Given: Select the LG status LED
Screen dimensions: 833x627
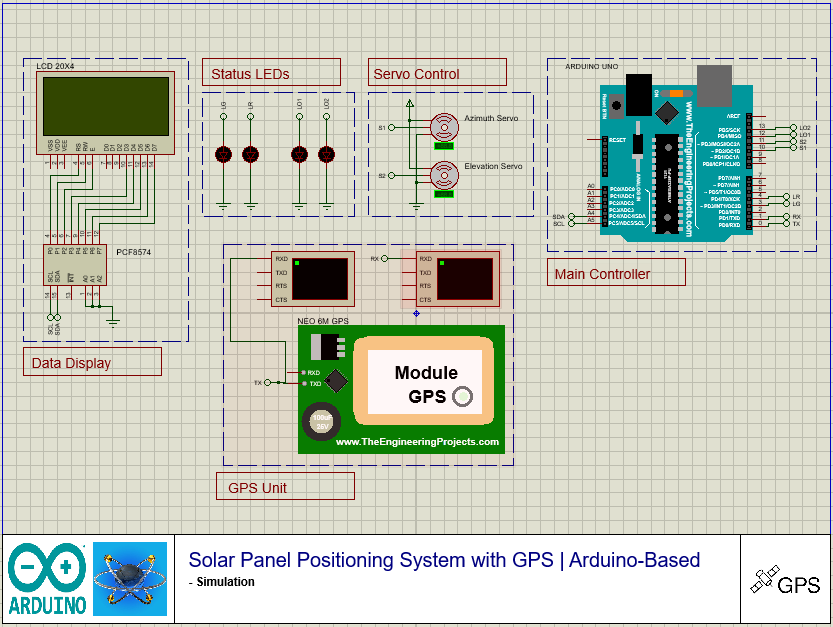Looking at the screenshot, I should 224,154.
